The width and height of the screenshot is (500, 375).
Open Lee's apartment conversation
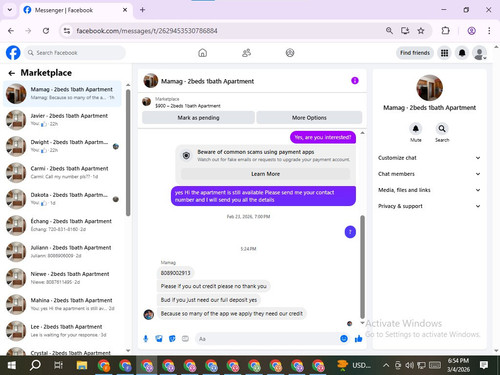[62, 330]
